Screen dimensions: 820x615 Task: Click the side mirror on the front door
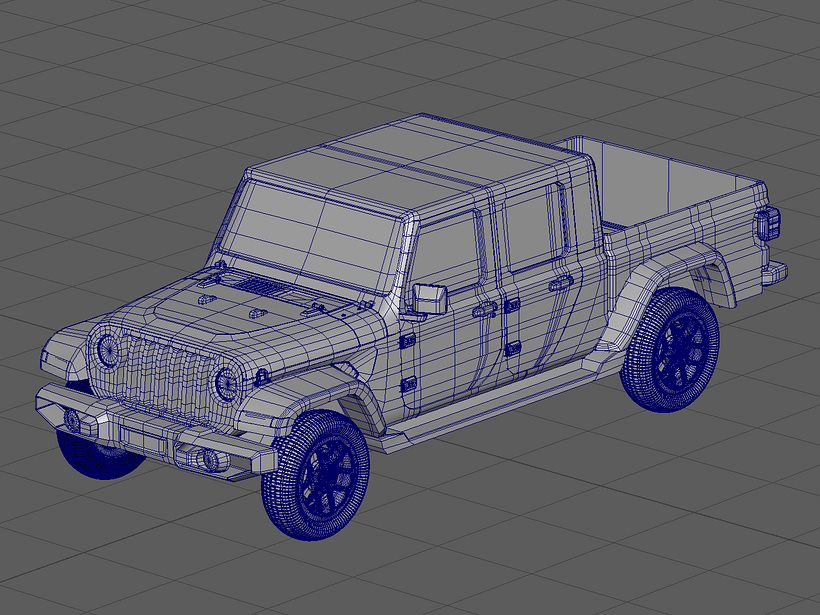429,300
